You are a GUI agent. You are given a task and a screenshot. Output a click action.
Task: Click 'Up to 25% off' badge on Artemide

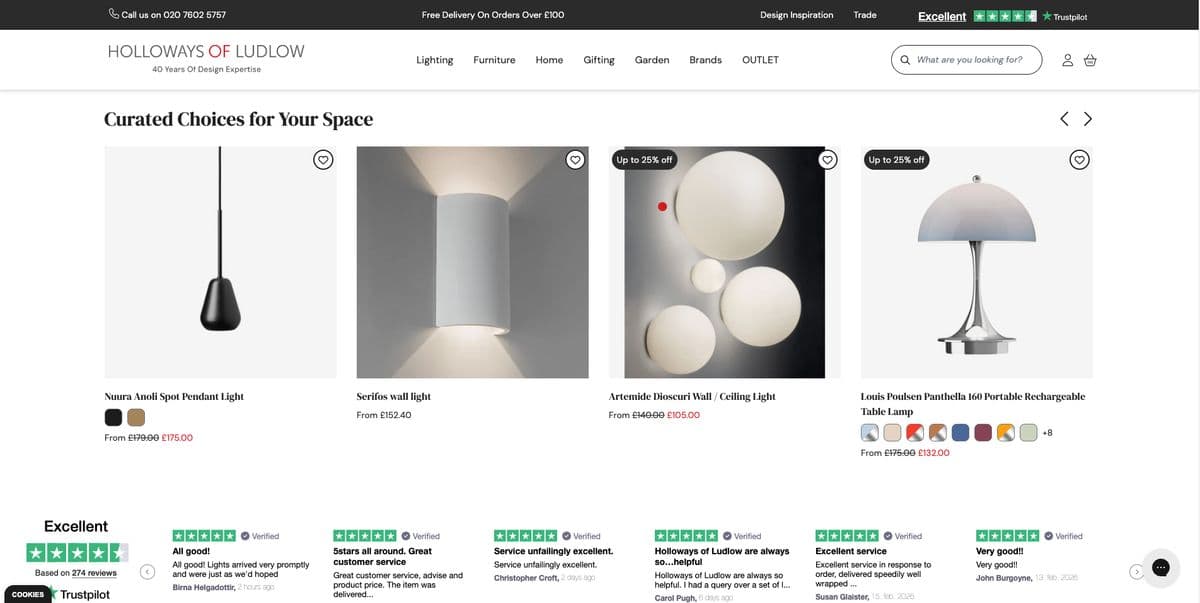(644, 160)
